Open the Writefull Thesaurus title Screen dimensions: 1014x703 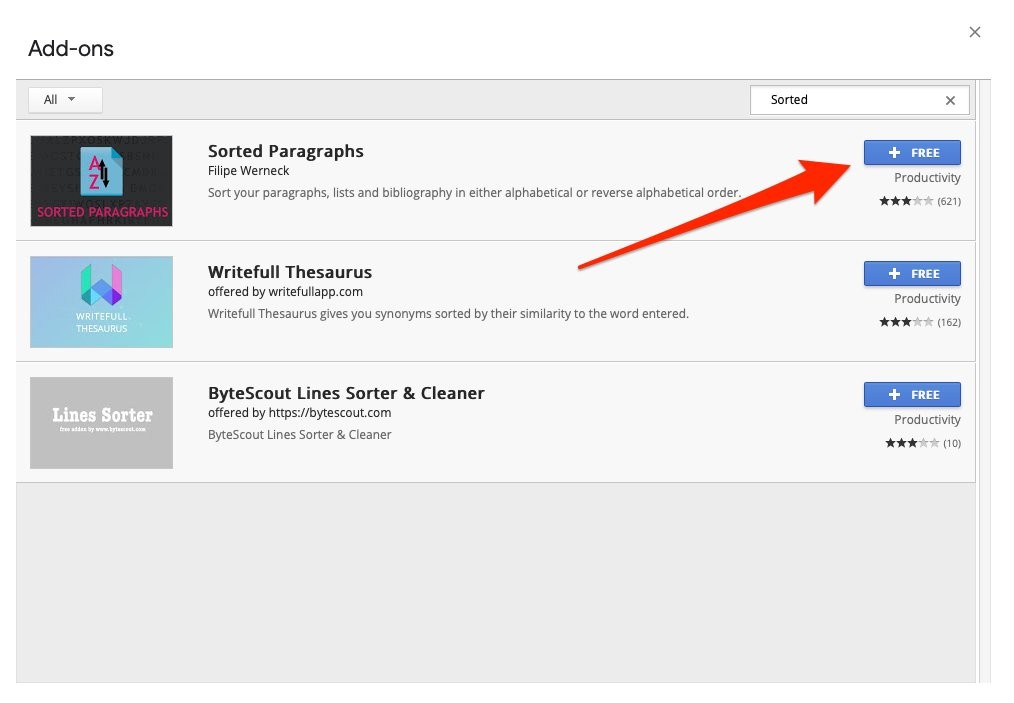290,272
